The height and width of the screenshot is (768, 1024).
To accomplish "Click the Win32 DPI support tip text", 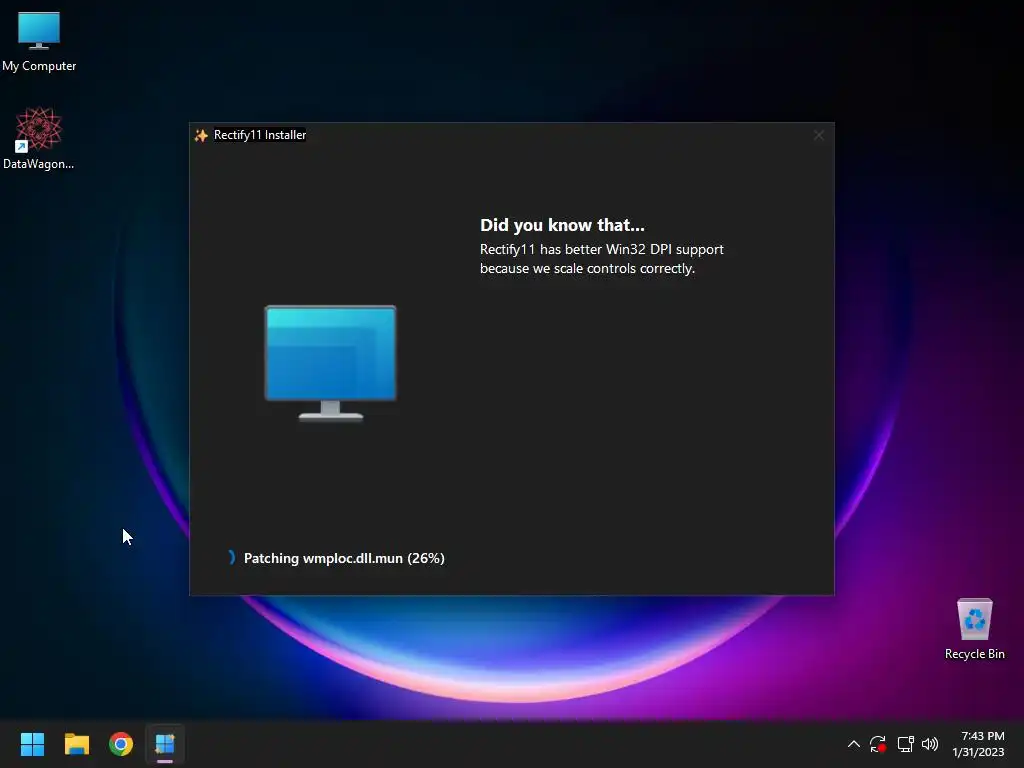I will point(601,259).
